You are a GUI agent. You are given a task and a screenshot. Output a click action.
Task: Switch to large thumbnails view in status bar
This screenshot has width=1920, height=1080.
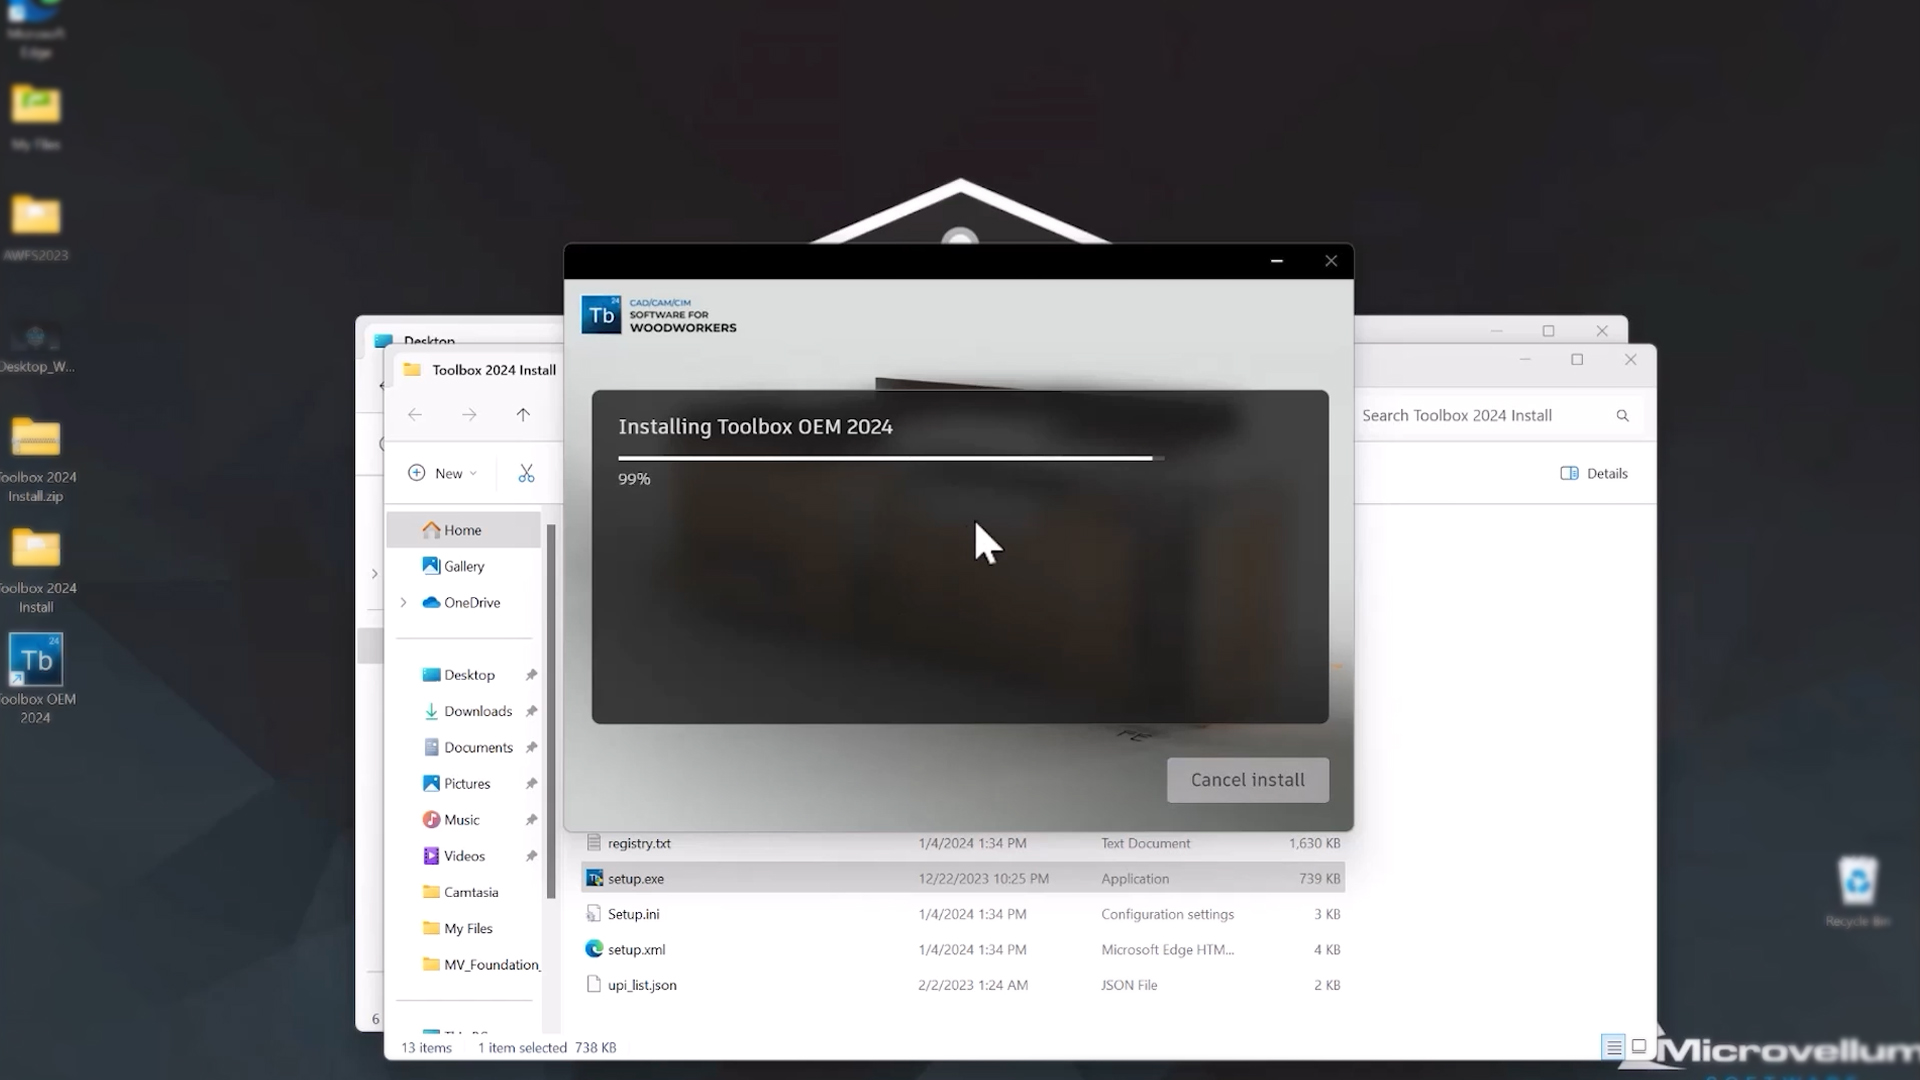pyautogui.click(x=1639, y=1047)
